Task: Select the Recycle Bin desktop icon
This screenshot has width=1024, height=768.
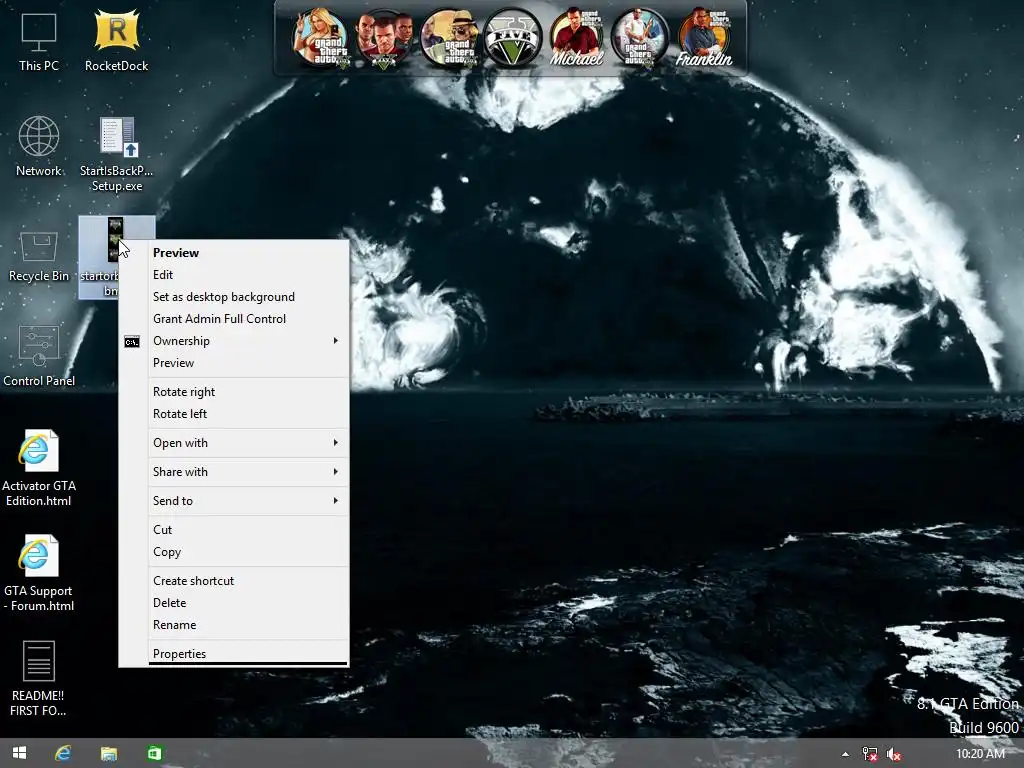Action: [x=39, y=255]
